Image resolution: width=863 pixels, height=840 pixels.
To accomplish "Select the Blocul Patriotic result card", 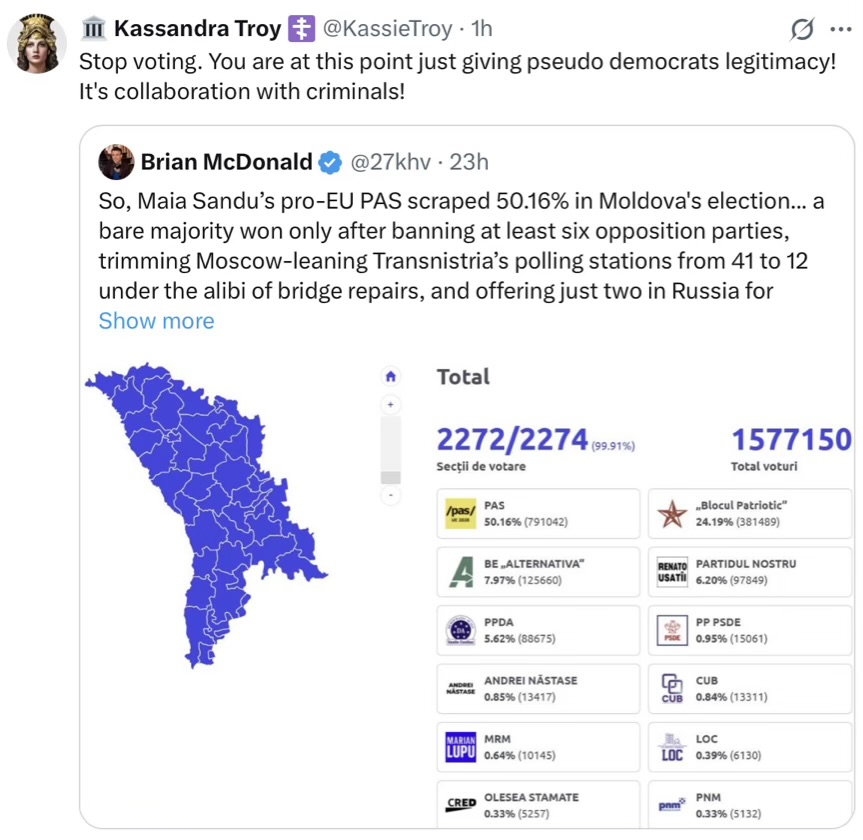I will click(750, 513).
